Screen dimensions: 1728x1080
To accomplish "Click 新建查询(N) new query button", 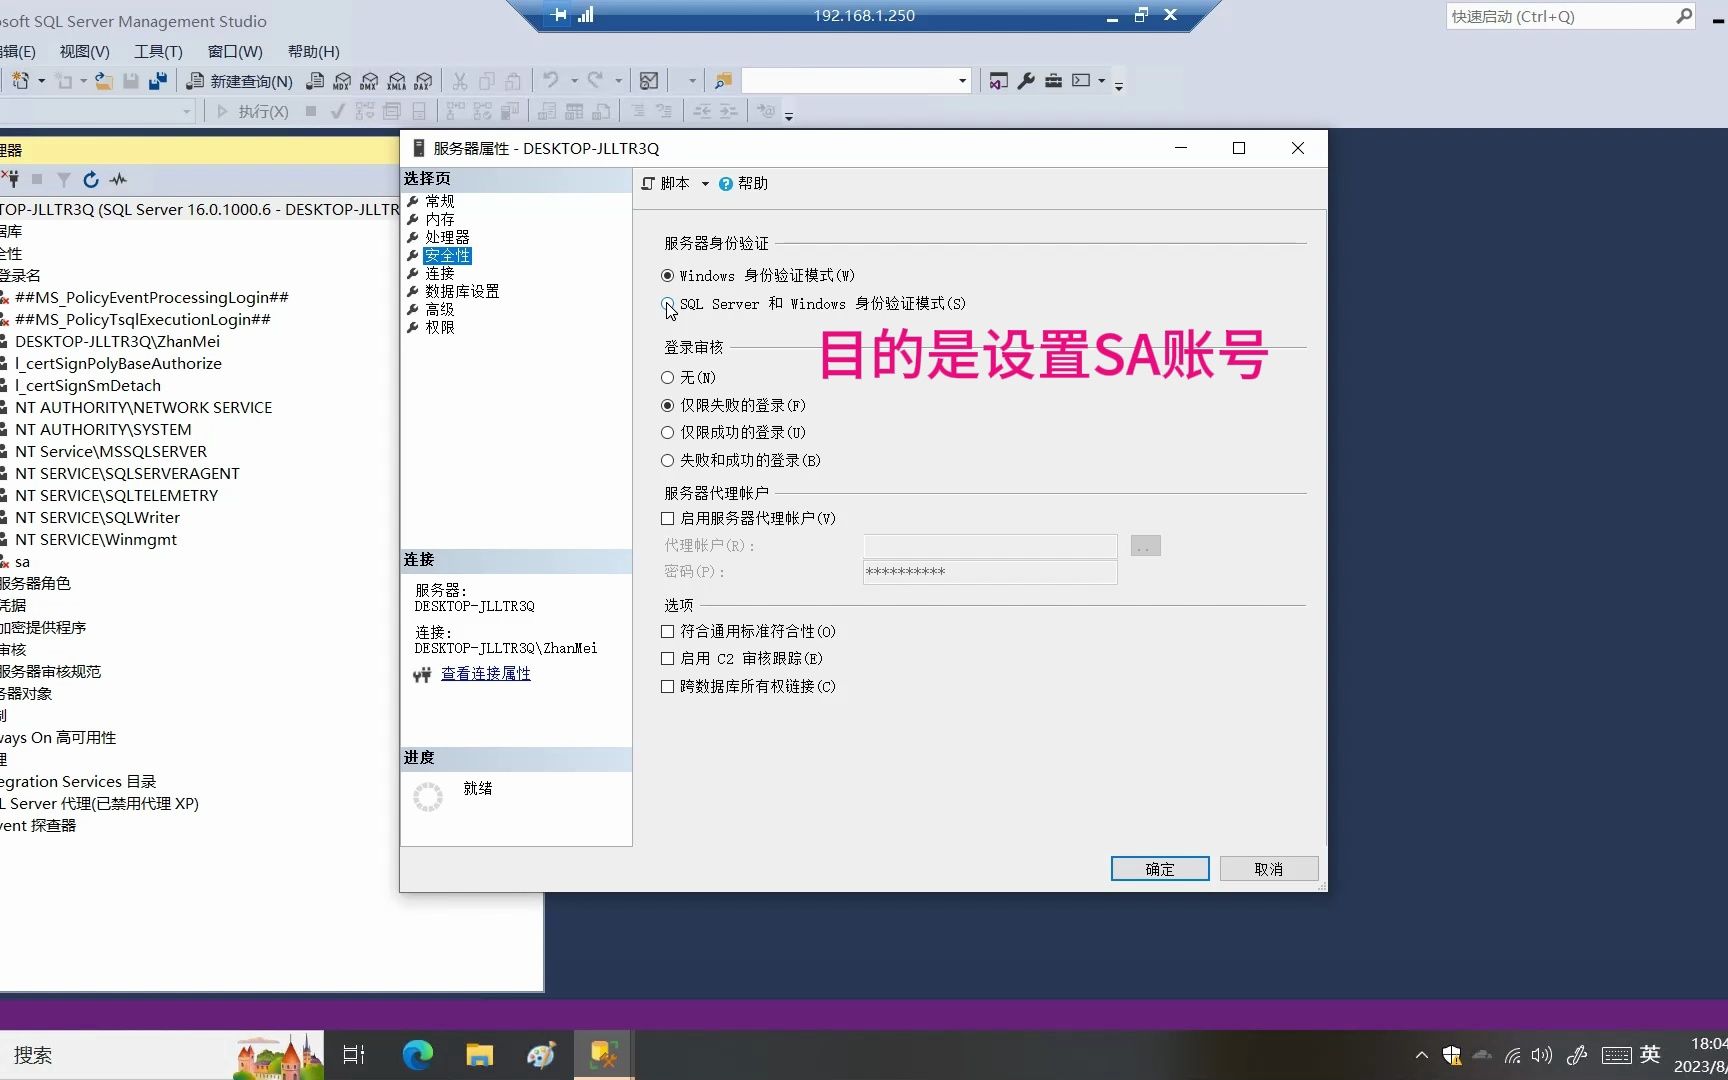I will click(x=240, y=81).
